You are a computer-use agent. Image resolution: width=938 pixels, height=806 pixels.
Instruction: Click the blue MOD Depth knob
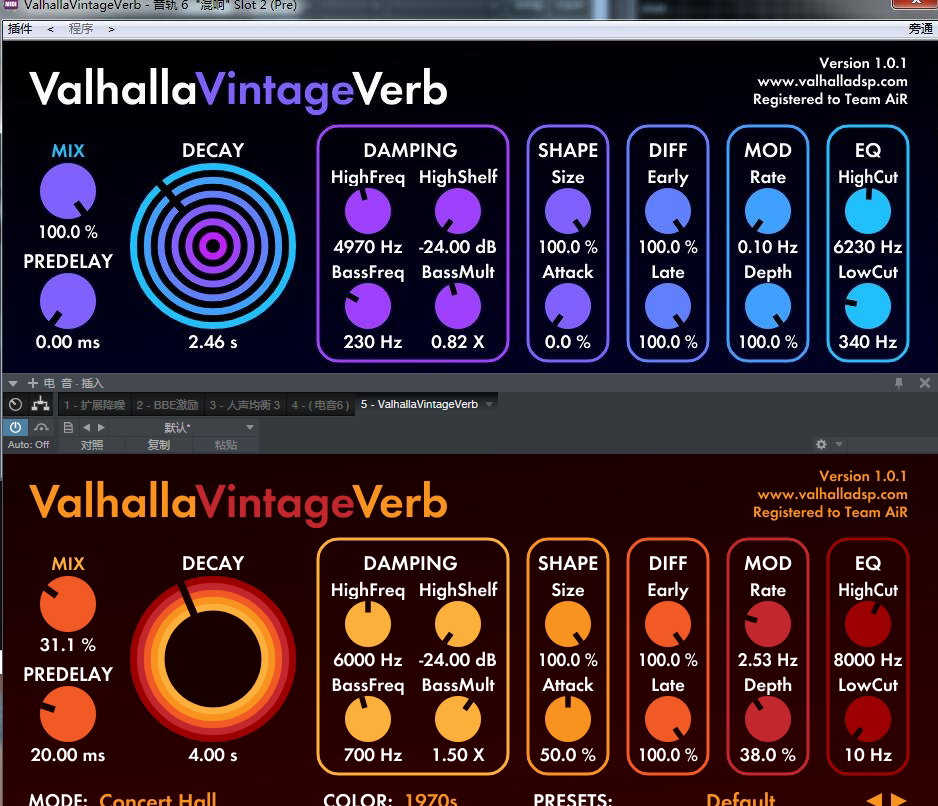[768, 306]
